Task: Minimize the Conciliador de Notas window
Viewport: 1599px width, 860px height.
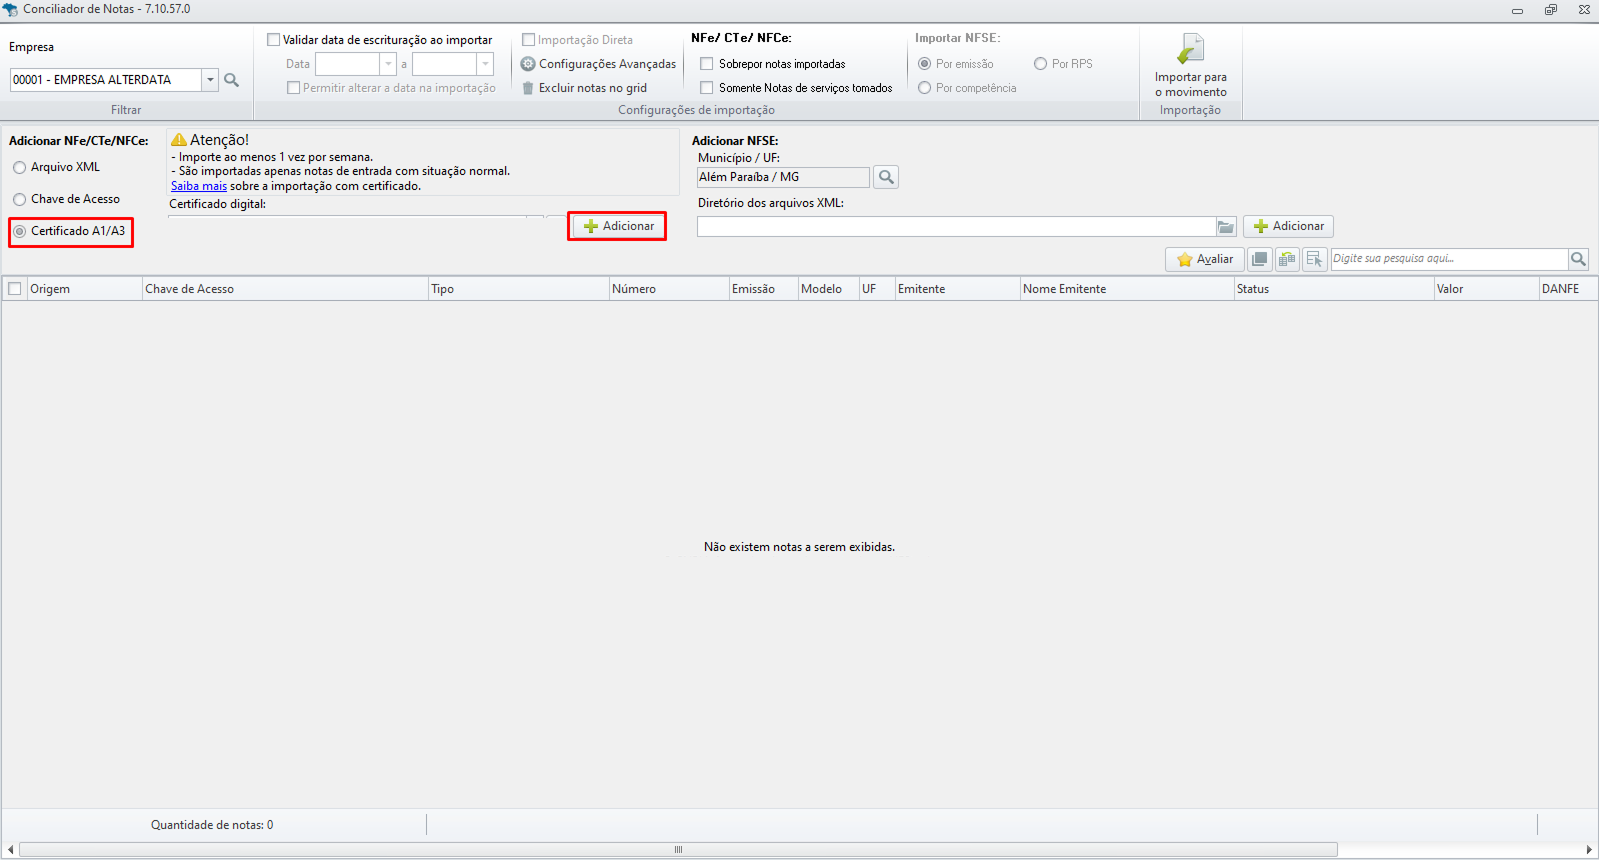Action: [x=1517, y=10]
